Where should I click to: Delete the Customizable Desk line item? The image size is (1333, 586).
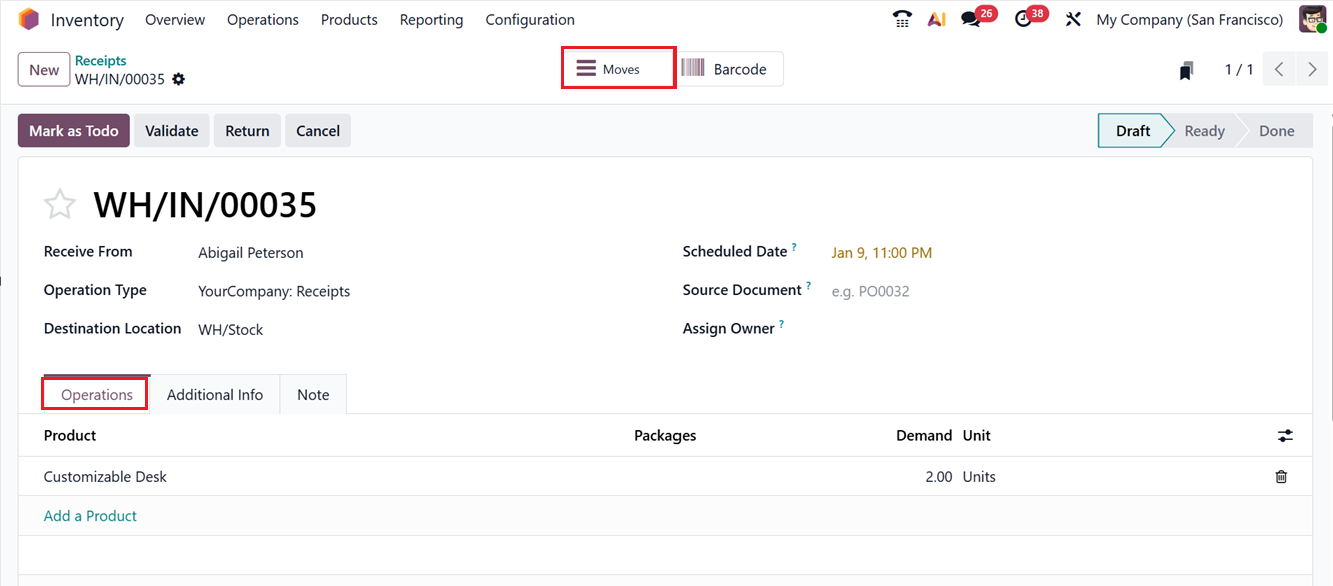point(1281,477)
